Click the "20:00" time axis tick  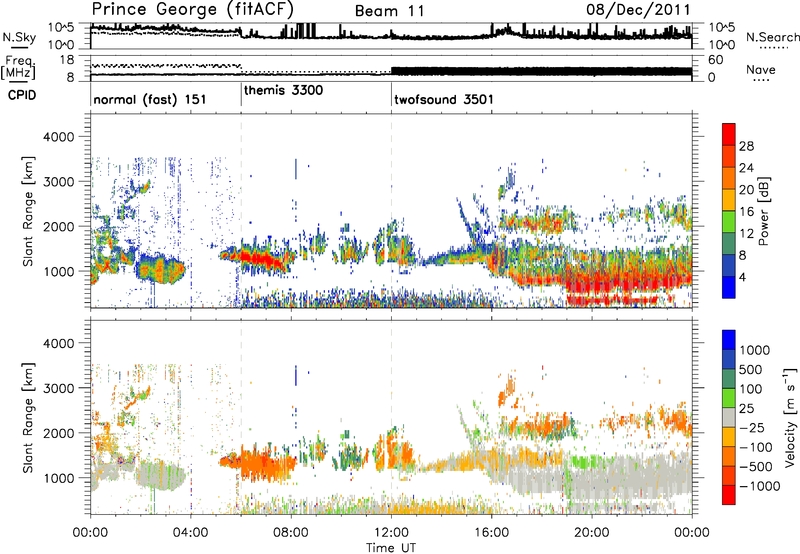coord(592,533)
